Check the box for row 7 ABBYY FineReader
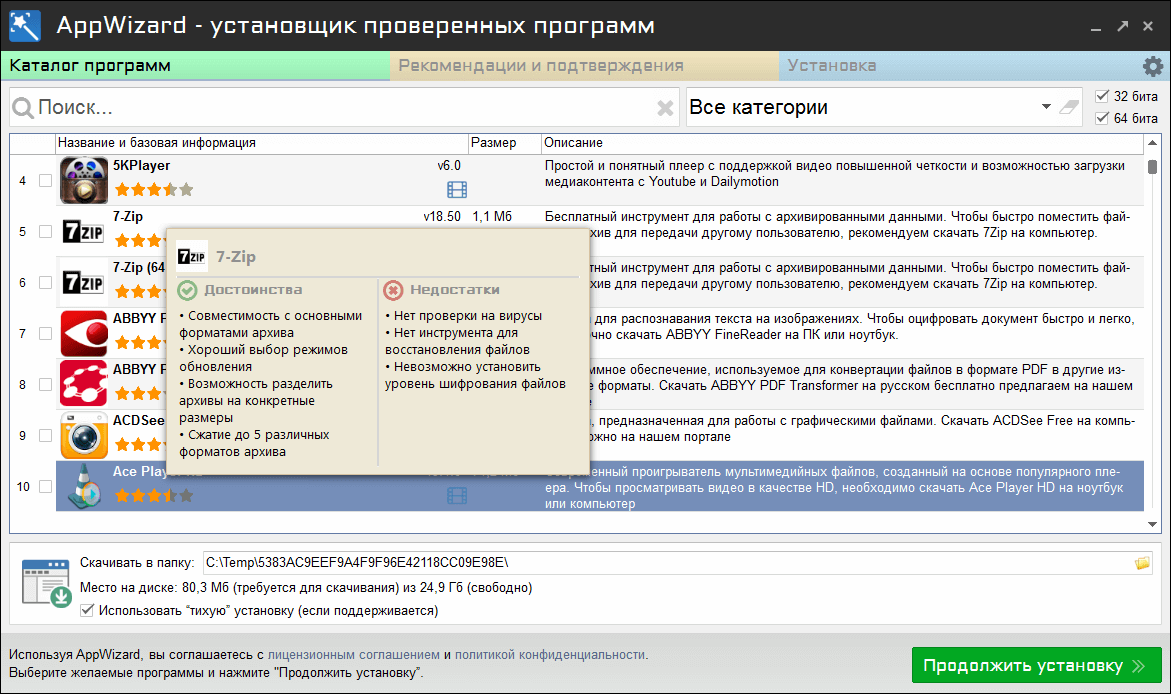Screen dimensions: 1171x694 [x=46, y=333]
